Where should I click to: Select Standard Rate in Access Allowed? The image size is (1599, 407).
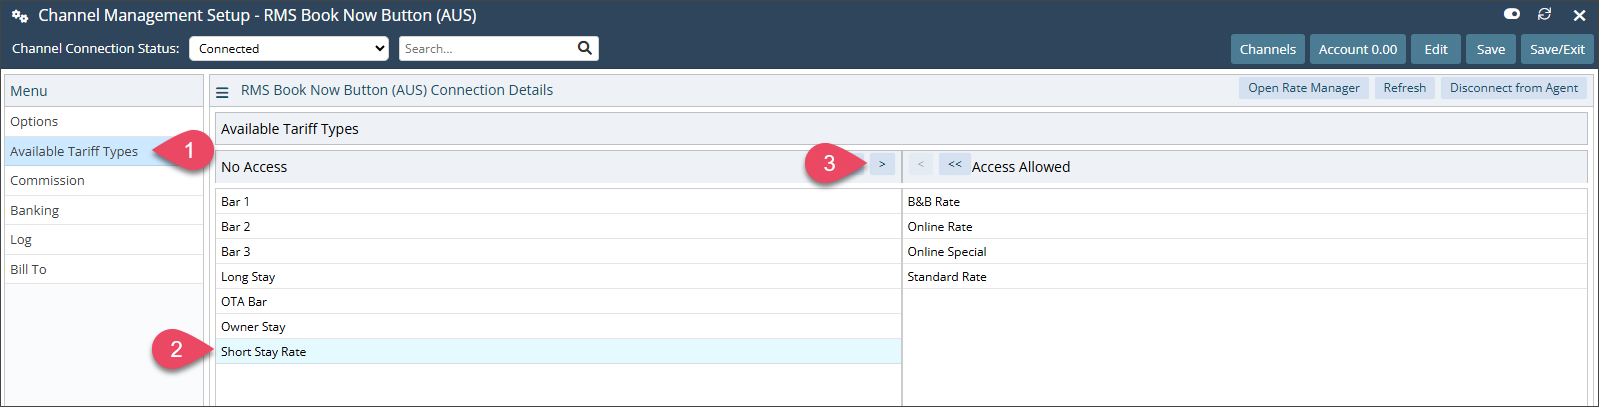coord(1244,276)
